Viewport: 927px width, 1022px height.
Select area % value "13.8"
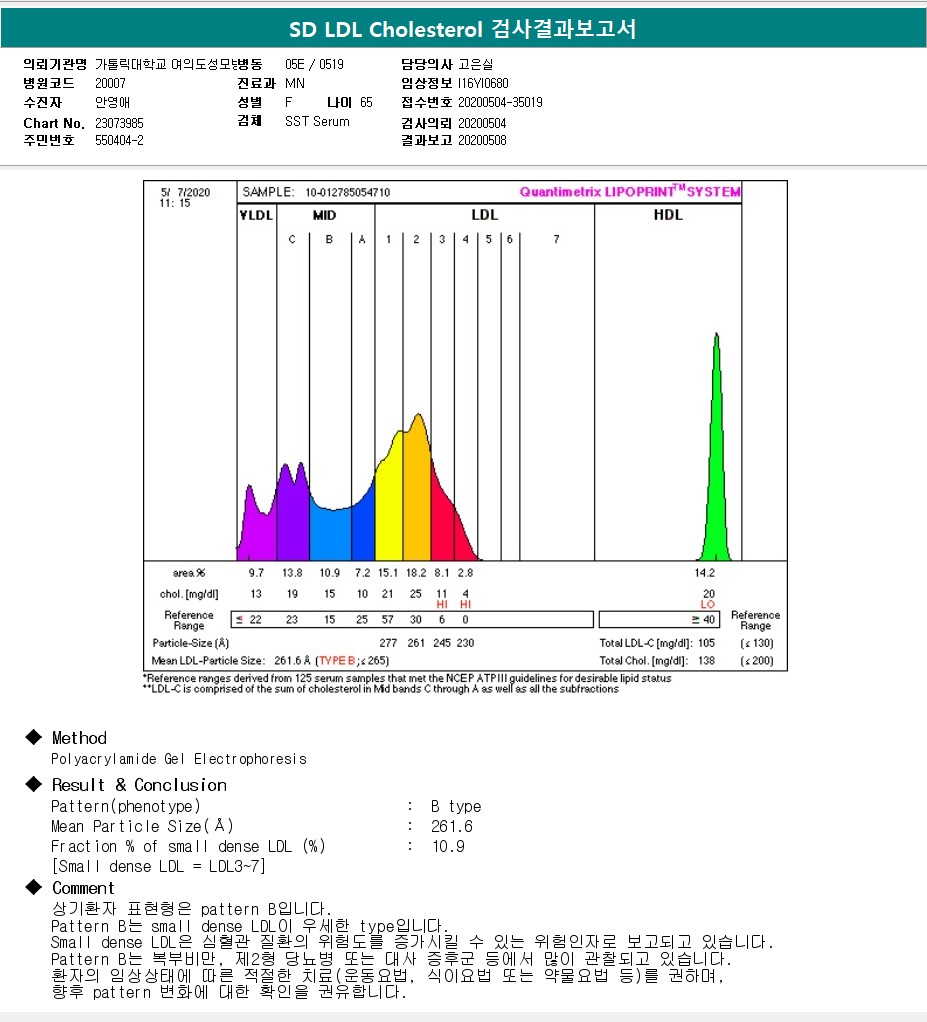(292, 573)
